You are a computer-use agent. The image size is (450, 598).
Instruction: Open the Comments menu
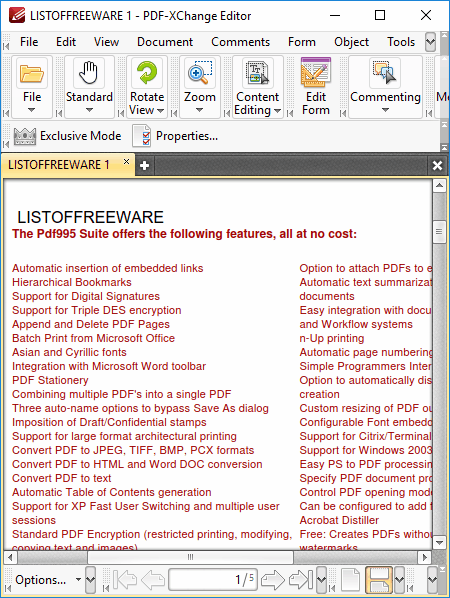(240, 42)
